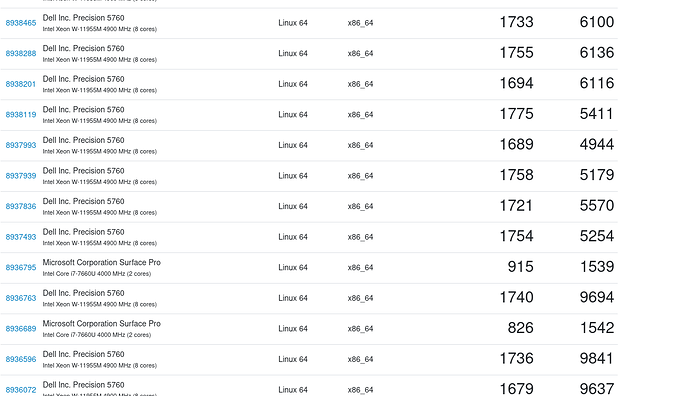Viewport: 690px width, 396px height.
Task: Click multi-core score 4944
Action: [x=596, y=144]
